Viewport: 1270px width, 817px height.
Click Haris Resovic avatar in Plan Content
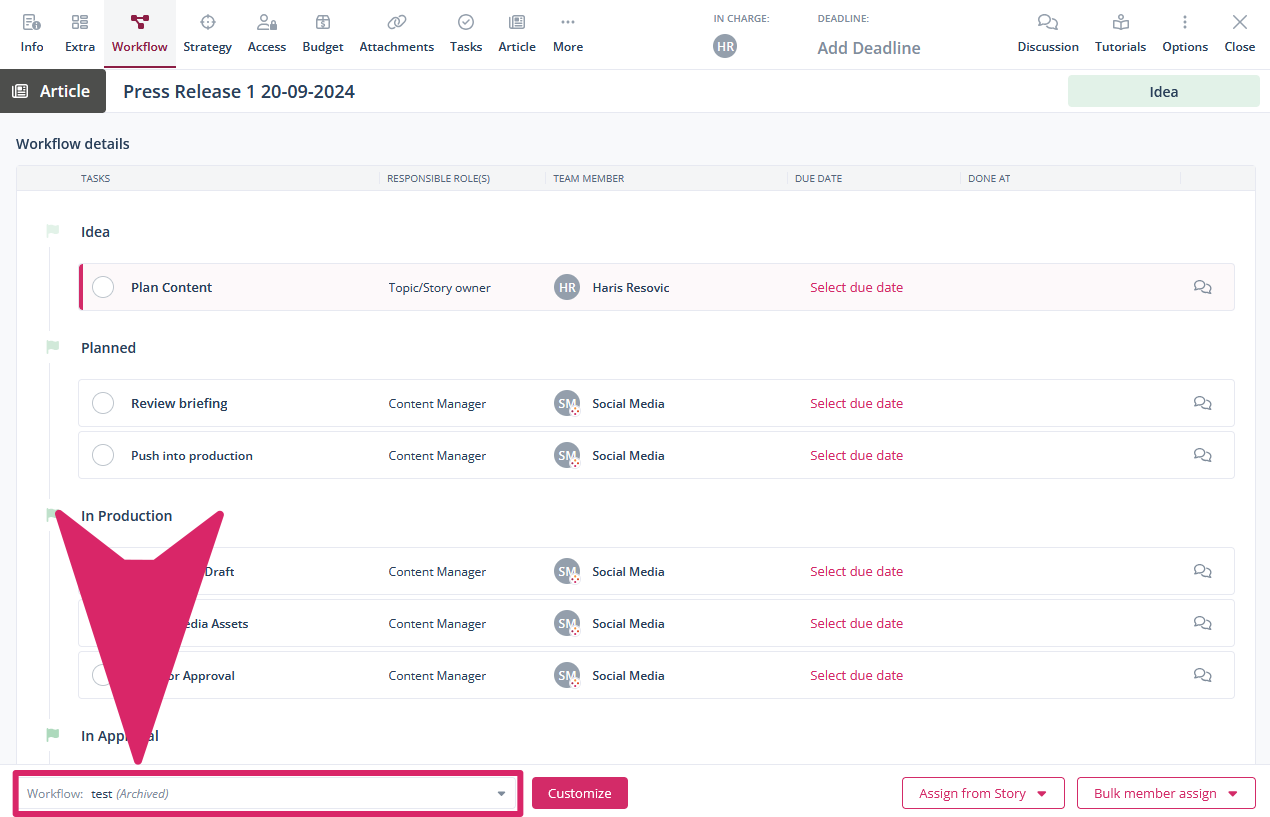567,287
